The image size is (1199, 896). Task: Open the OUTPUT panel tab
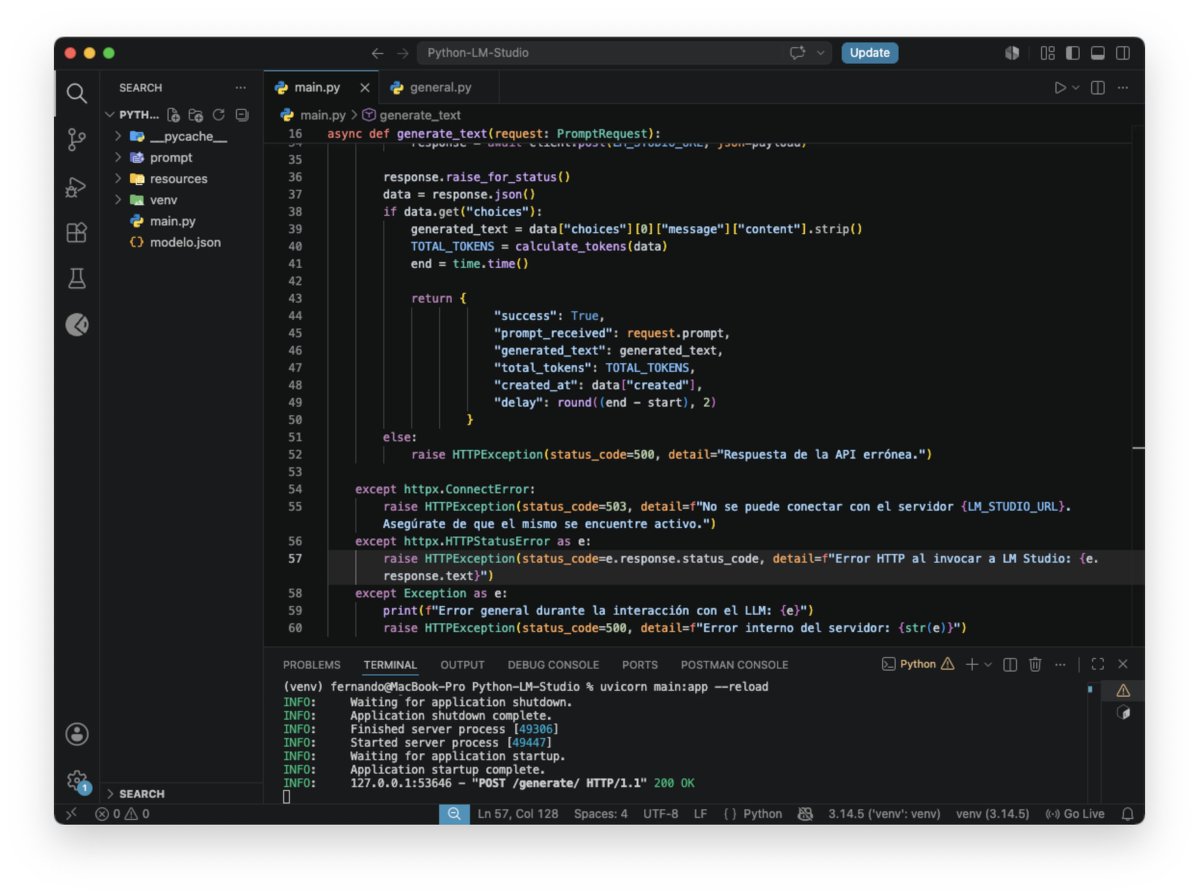[x=462, y=665]
